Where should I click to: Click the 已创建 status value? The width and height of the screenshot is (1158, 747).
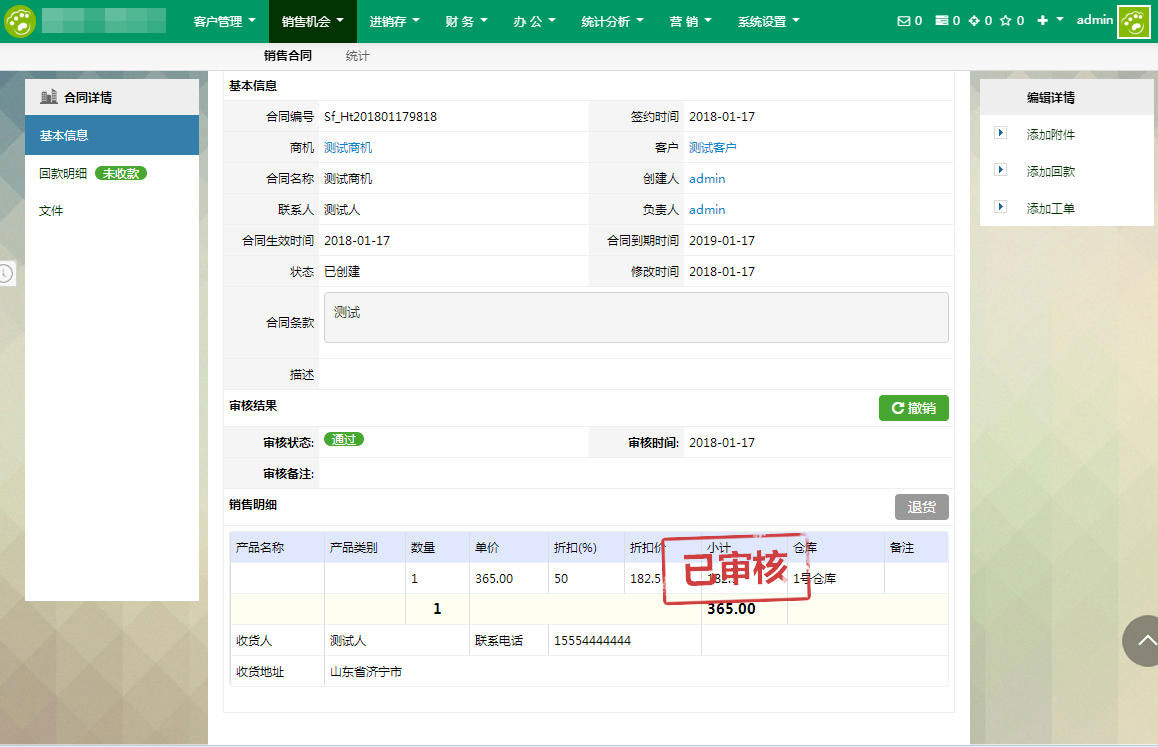click(342, 272)
